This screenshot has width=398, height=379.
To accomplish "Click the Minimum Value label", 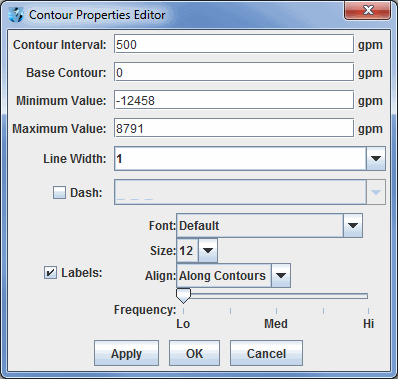I will tap(61, 101).
